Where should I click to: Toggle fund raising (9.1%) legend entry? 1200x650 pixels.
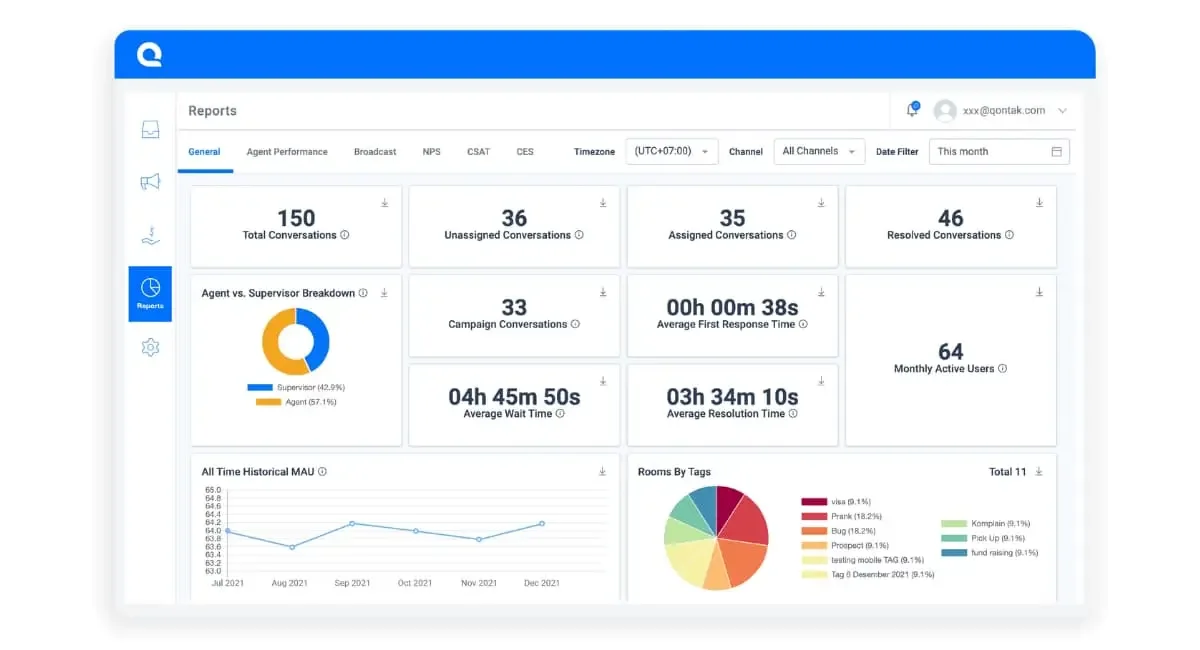[x=990, y=552]
